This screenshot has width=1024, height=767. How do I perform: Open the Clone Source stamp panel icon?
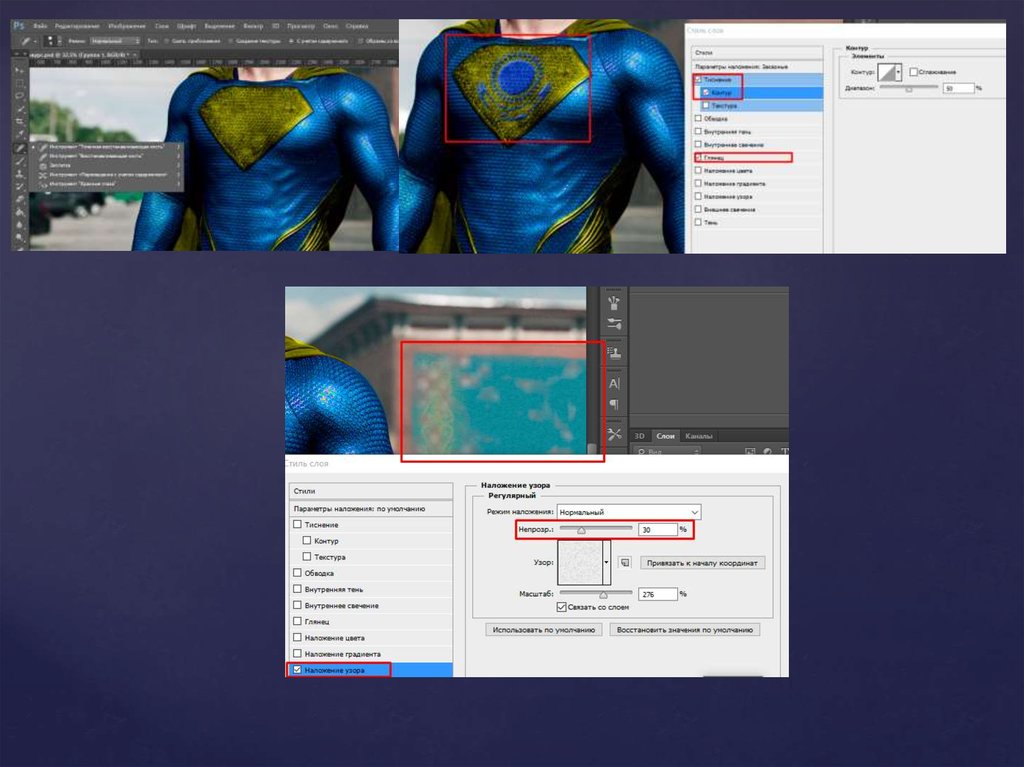tap(614, 352)
